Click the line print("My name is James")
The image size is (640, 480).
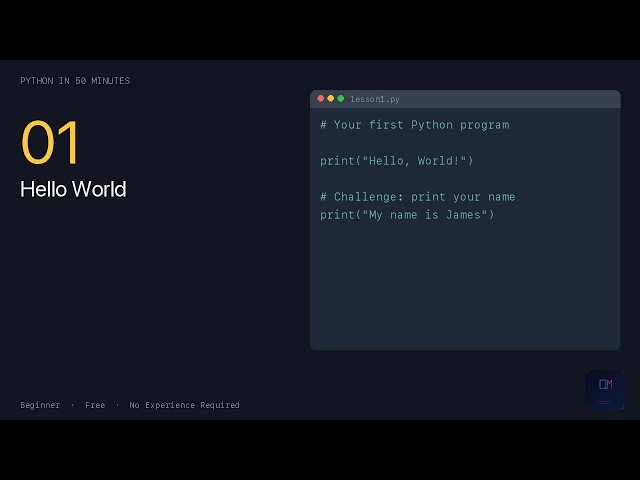point(407,215)
